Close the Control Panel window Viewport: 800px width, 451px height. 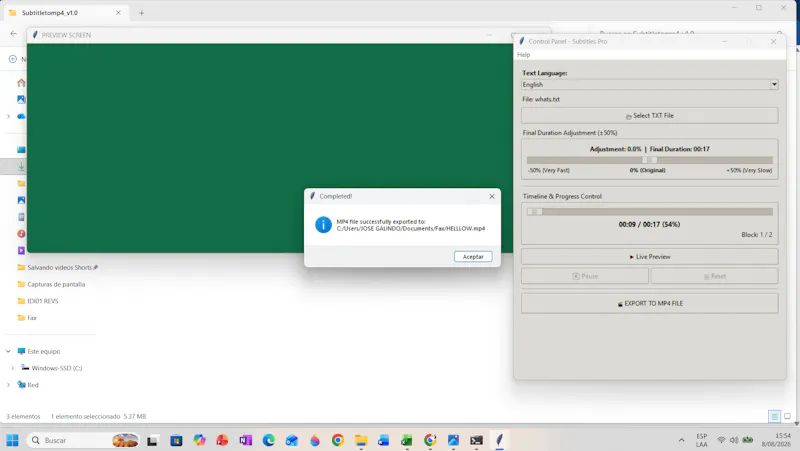click(x=773, y=41)
